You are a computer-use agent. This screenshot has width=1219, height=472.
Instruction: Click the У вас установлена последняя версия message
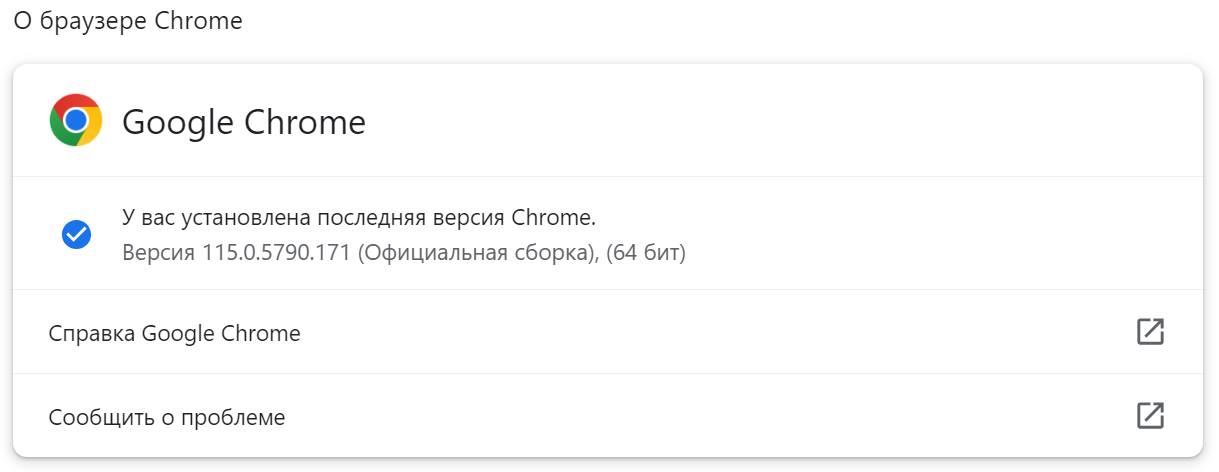click(359, 217)
